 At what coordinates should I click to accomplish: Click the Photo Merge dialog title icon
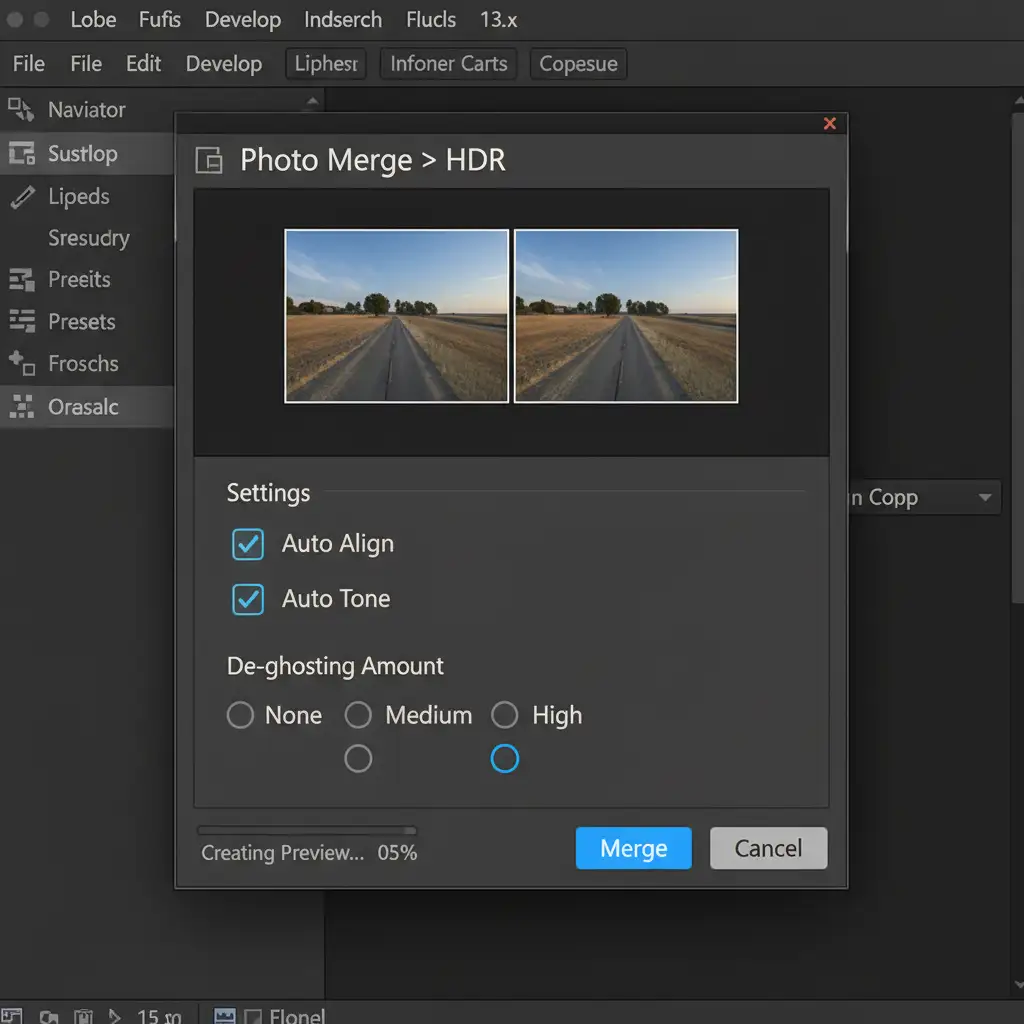coord(209,161)
